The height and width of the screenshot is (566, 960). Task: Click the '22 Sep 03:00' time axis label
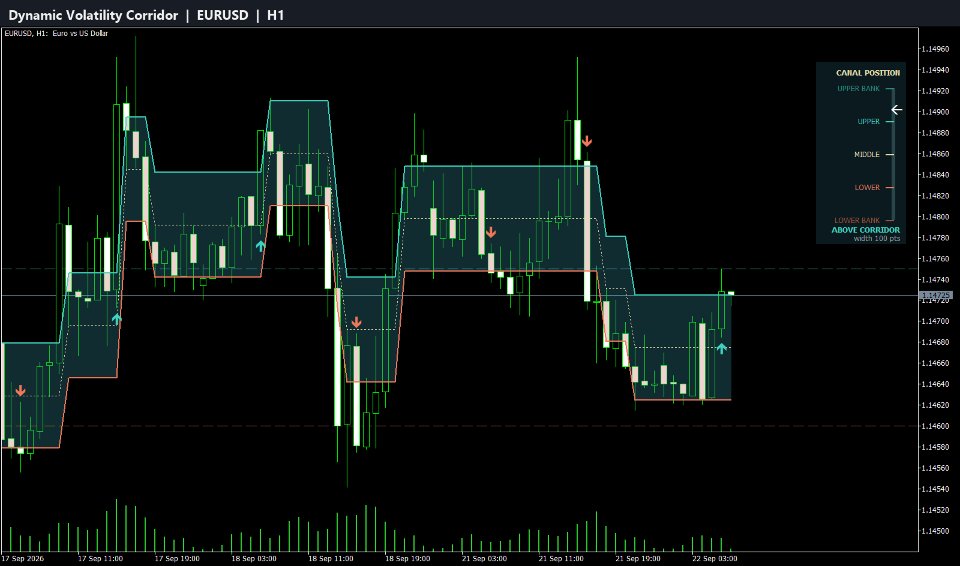pos(714,559)
